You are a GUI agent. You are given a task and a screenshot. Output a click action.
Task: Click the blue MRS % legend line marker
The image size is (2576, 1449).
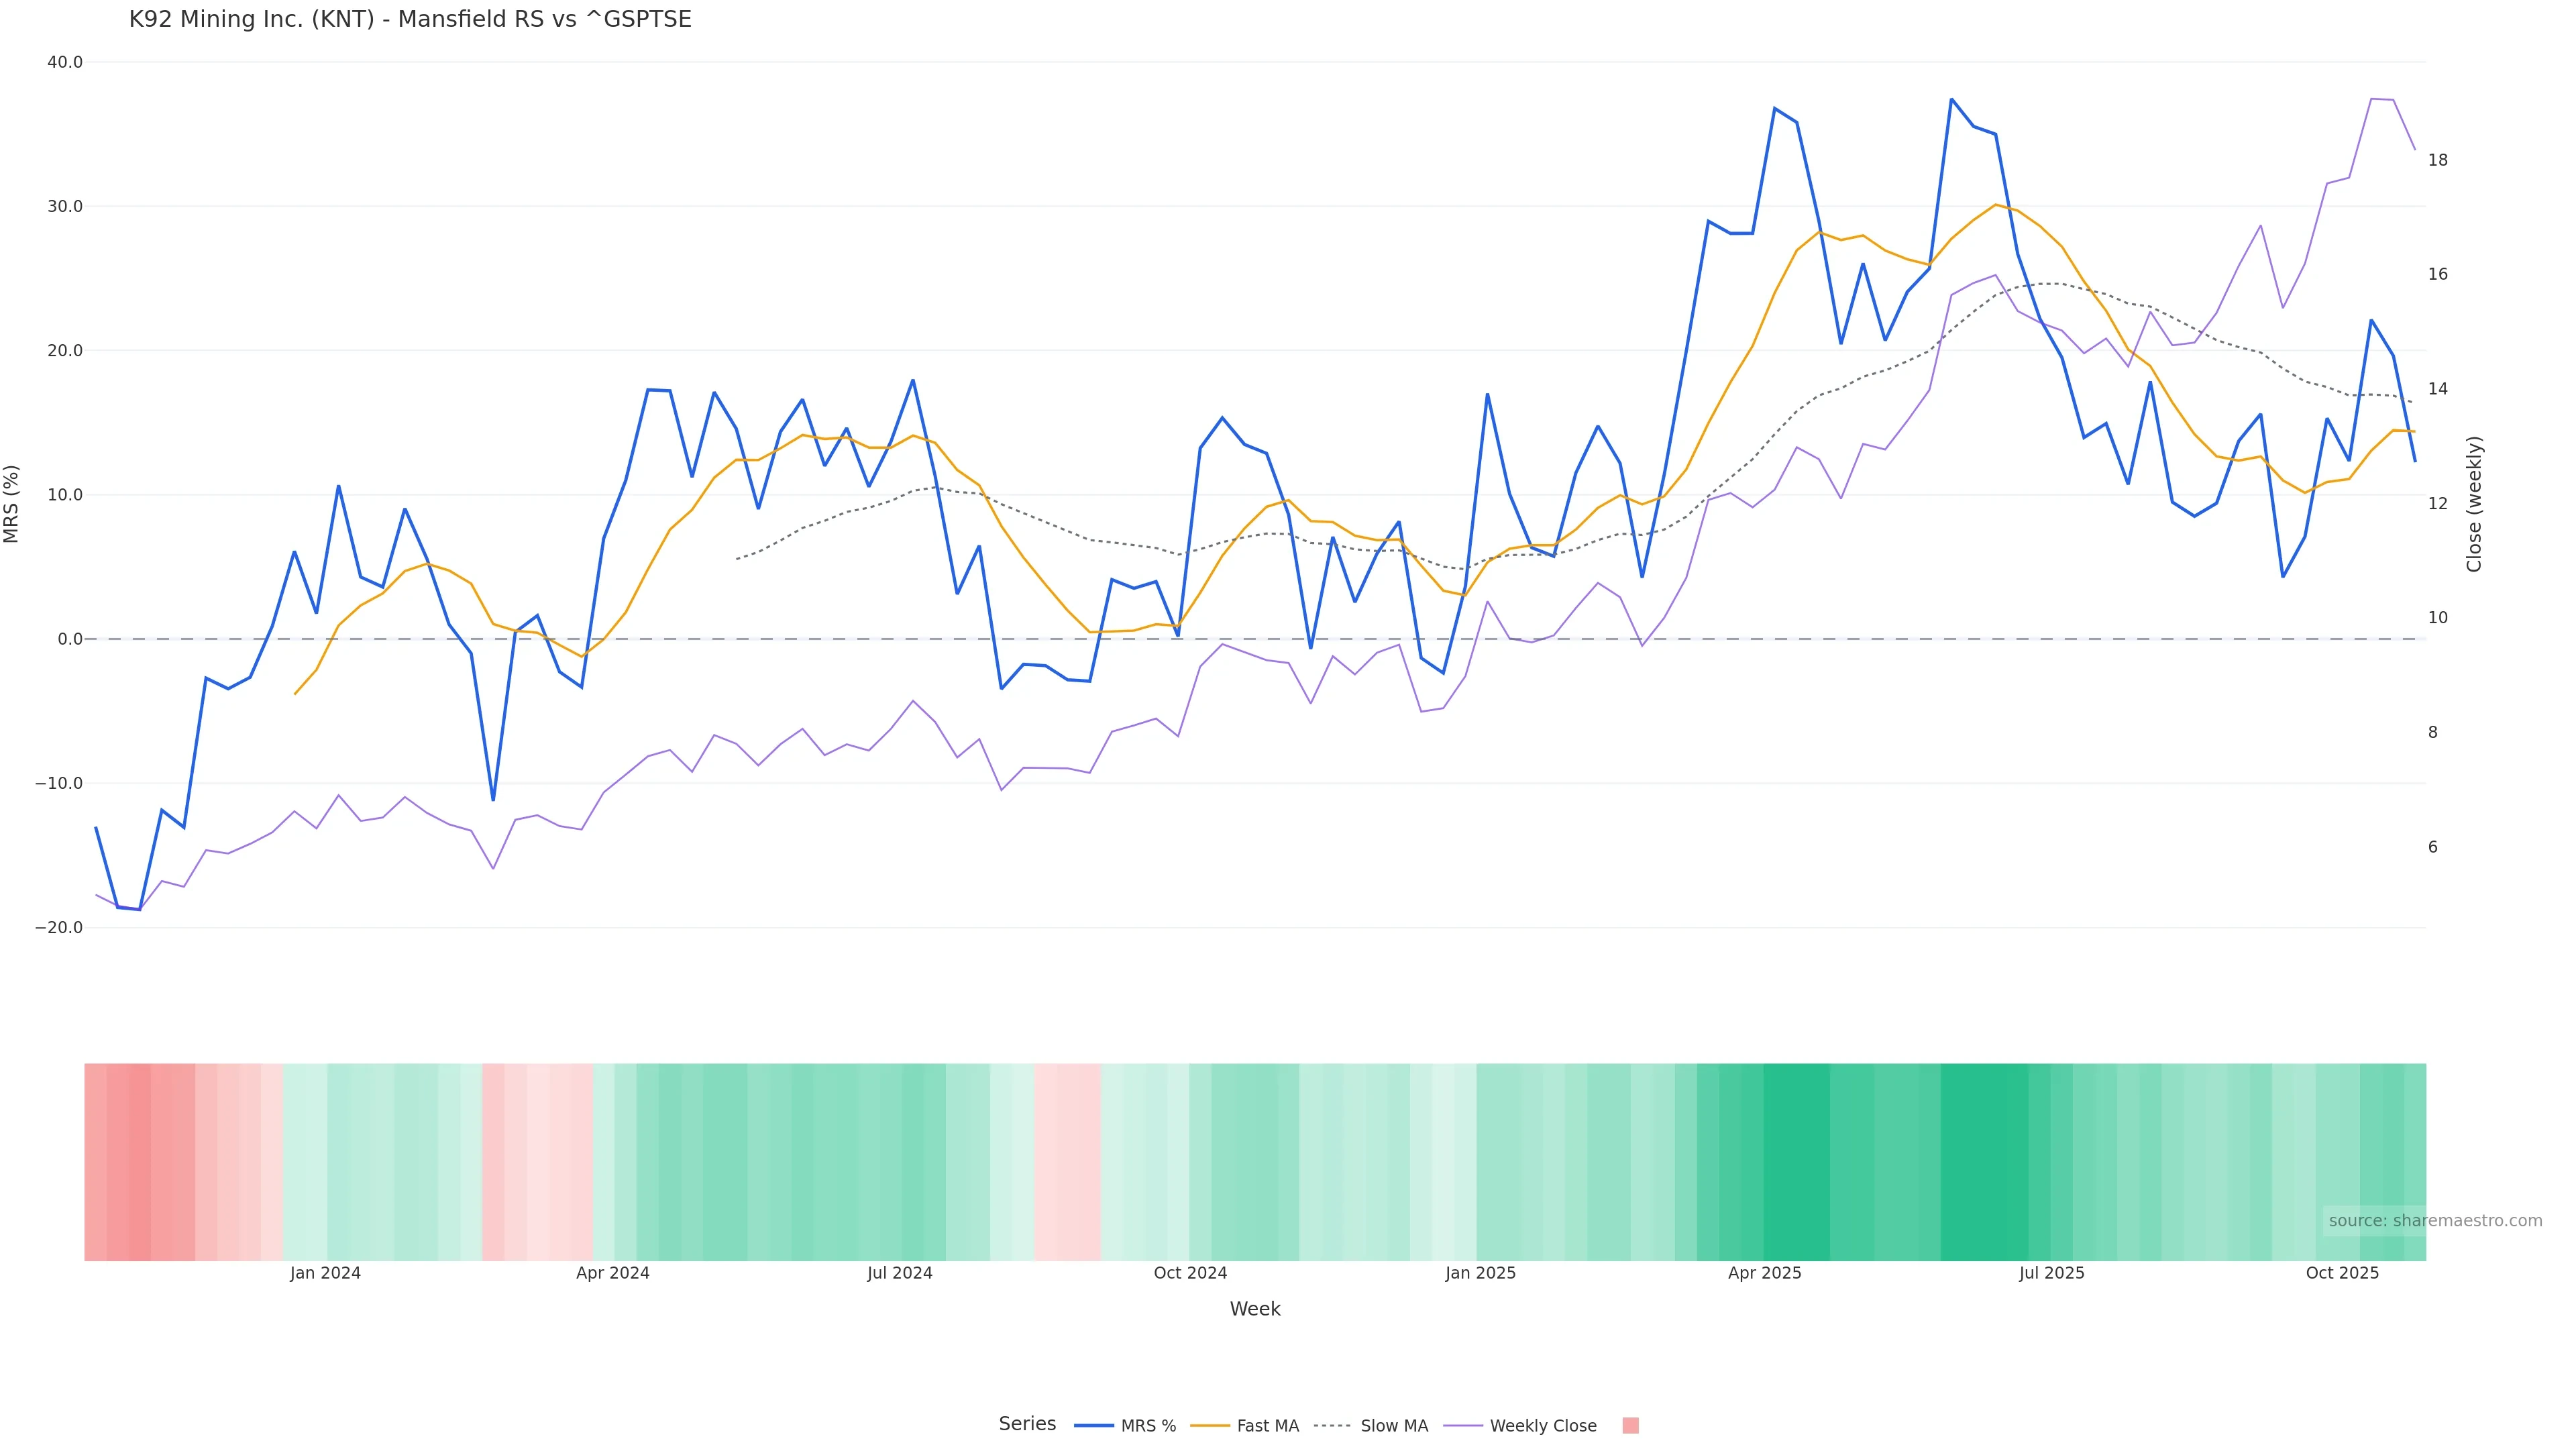click(1093, 1425)
